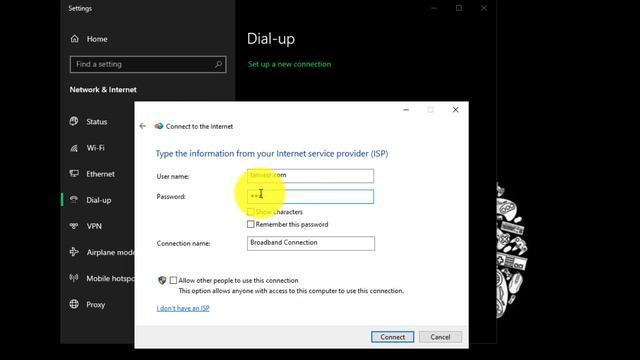Select the Wi-Fi signal icon
Image resolution: width=640 pixels, height=360 pixels.
coord(74,148)
